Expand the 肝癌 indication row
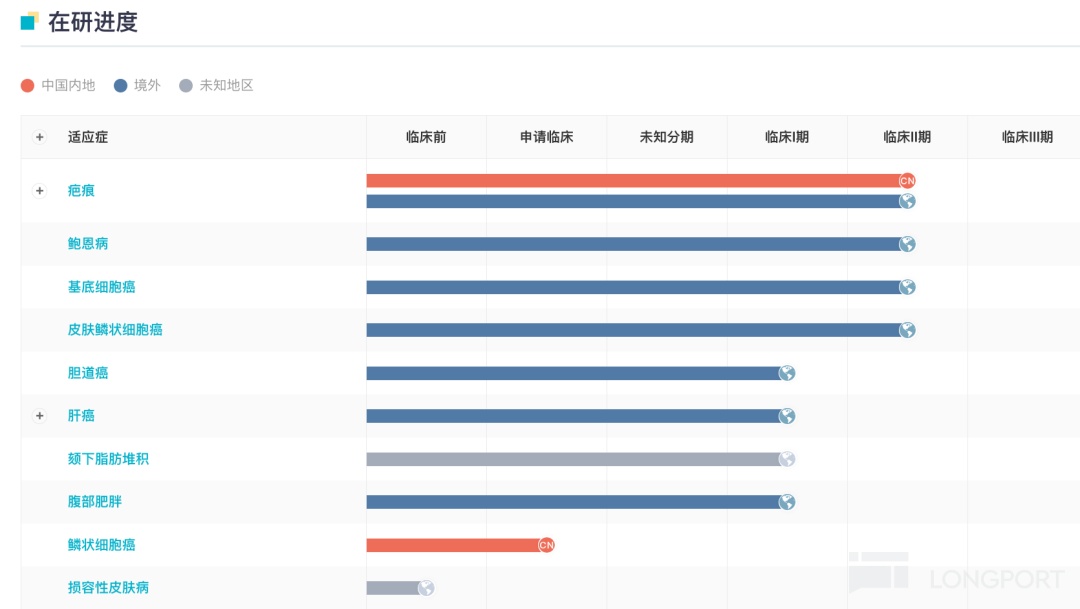 pos(40,416)
